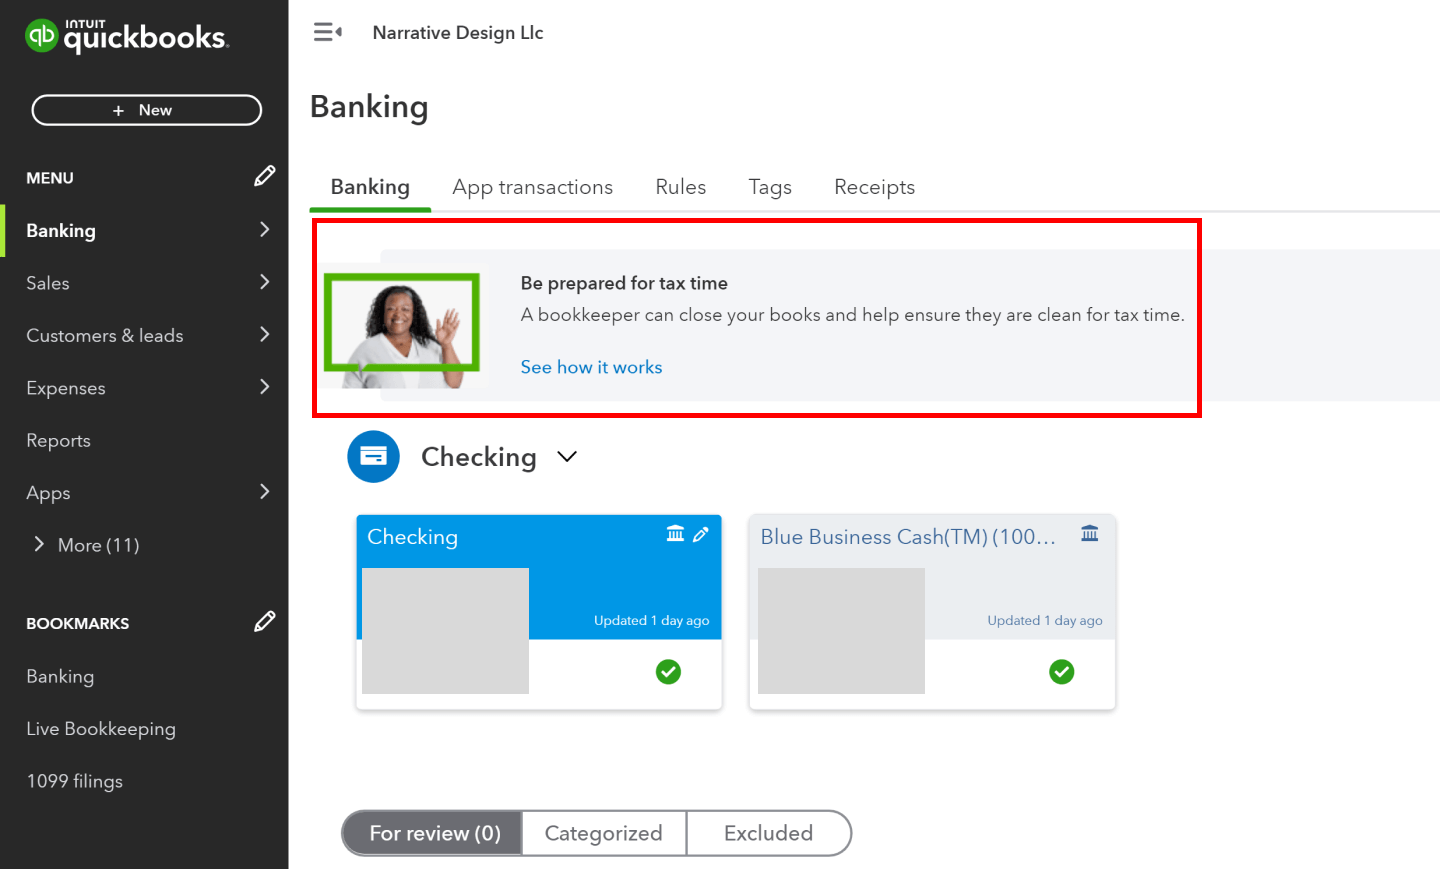Expand Customers & leads submenu chevron
1440x869 pixels.
click(x=264, y=334)
